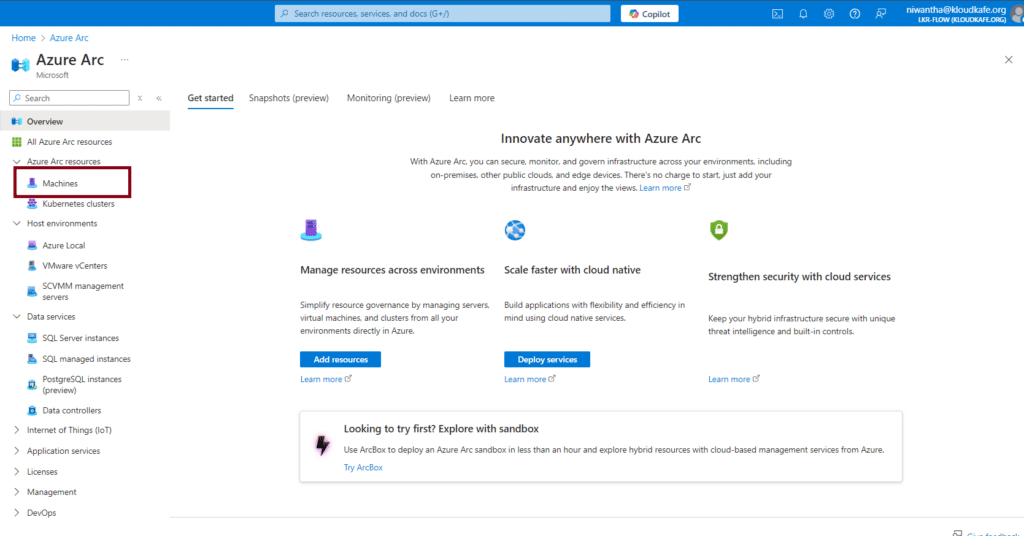Focus the top search resources field
The image size is (1024, 536).
click(442, 14)
